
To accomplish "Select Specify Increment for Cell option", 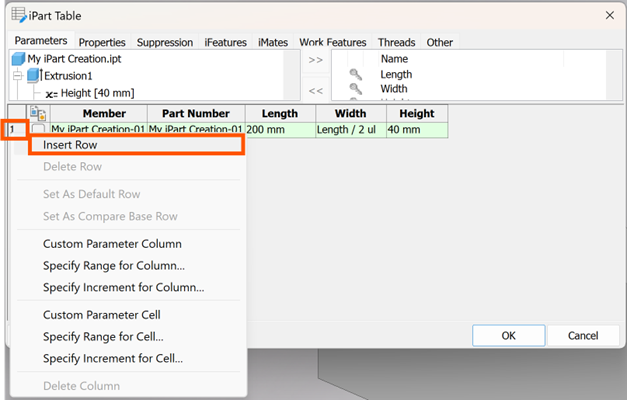I will point(113,358).
